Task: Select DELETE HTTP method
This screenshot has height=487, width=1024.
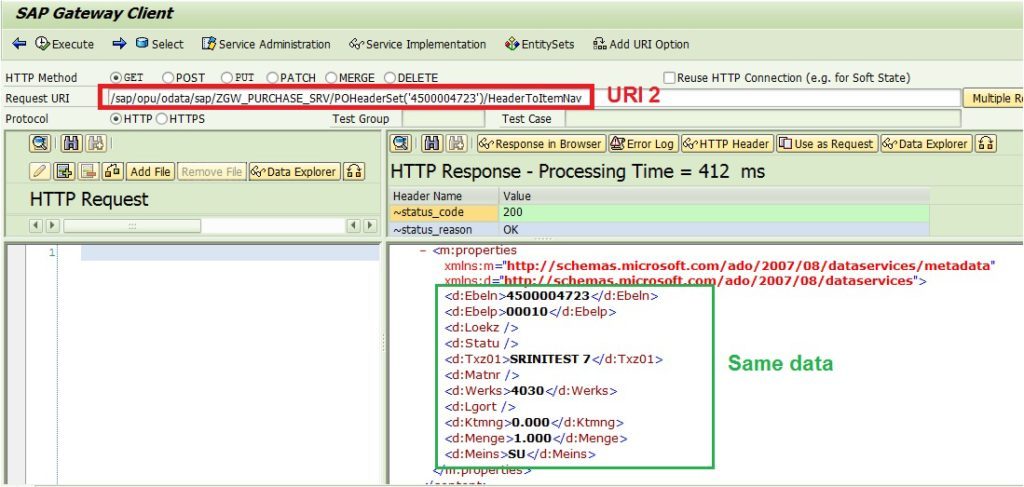Action: 390,78
